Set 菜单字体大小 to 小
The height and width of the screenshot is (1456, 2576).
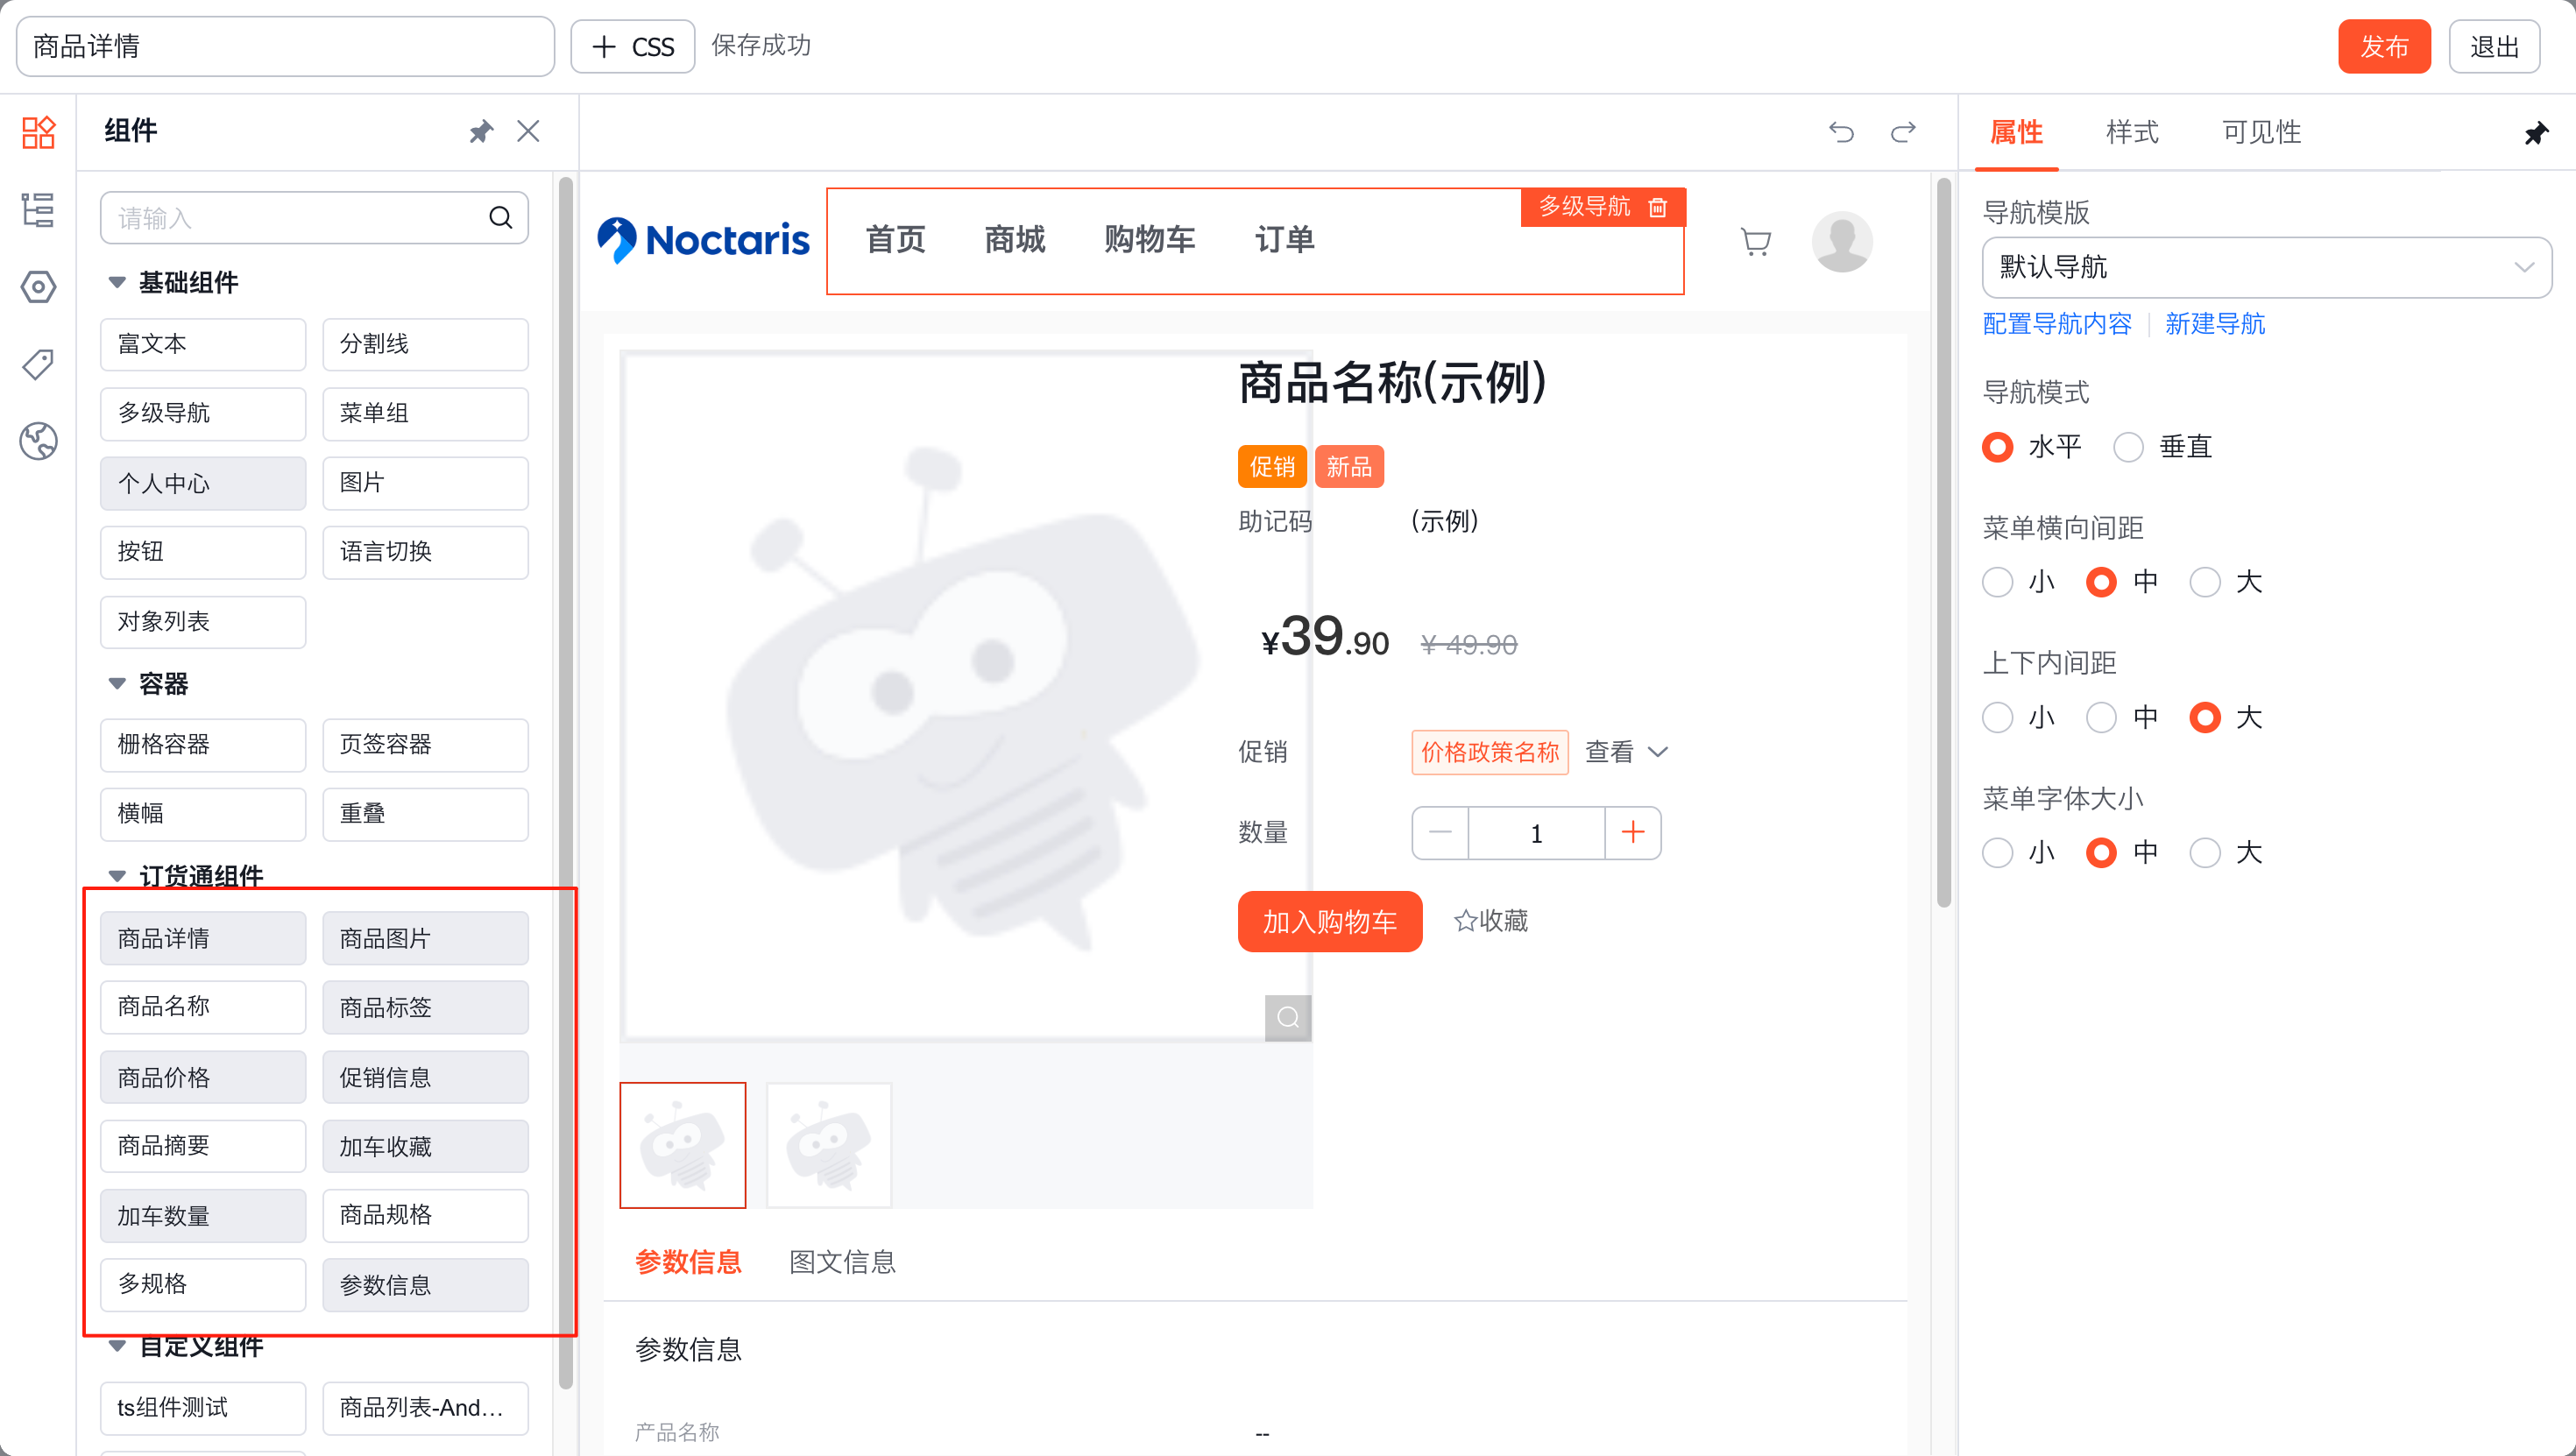point(1997,852)
